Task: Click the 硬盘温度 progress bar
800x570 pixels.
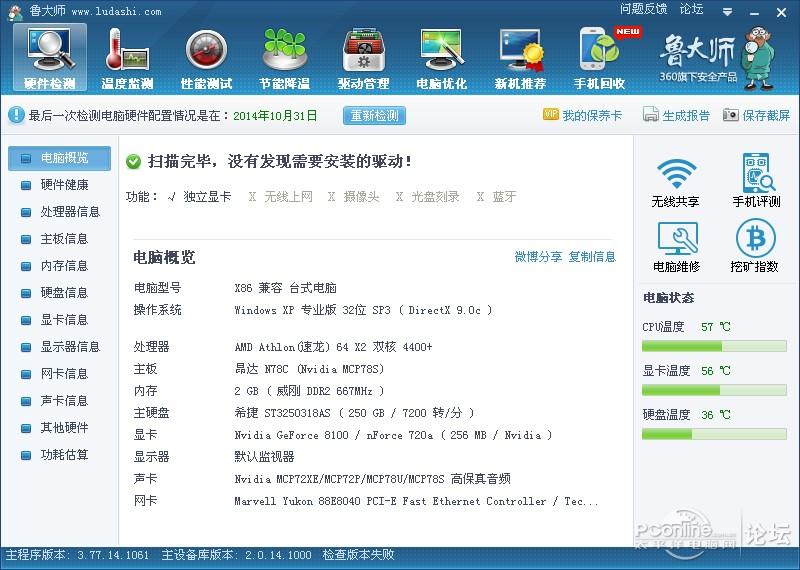Action: [714, 435]
